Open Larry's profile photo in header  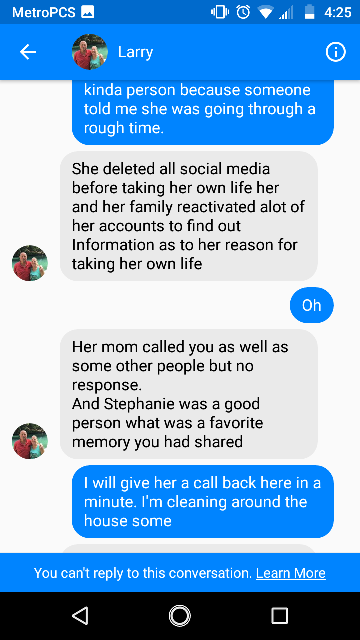(89, 52)
